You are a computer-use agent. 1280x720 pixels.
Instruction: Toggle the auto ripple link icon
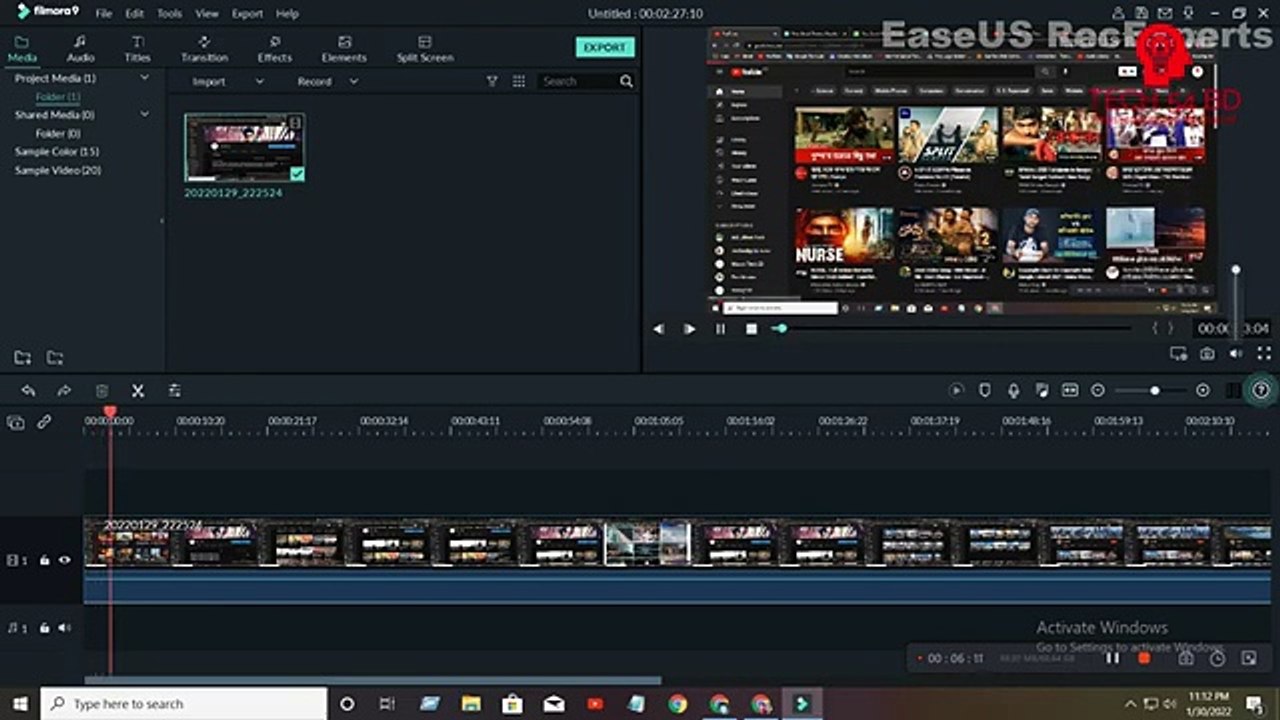44,422
